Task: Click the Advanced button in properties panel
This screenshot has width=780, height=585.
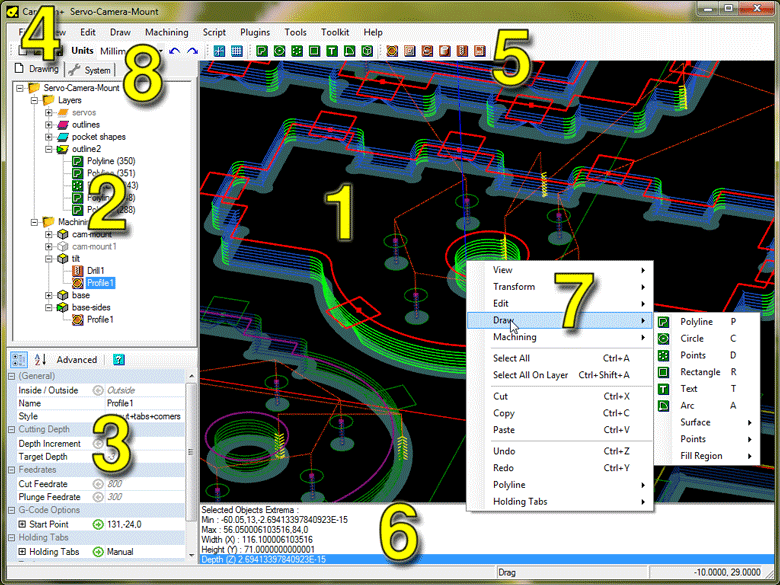Action: [x=77, y=360]
